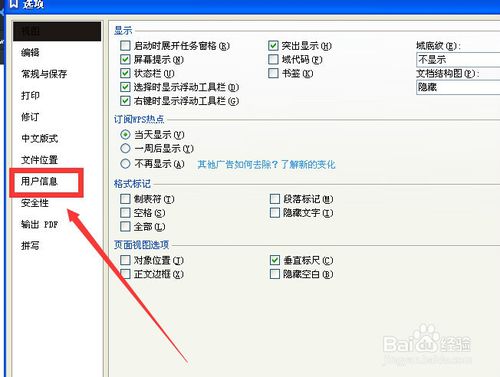Uncheck the 屏幕提示 option

tap(125, 60)
